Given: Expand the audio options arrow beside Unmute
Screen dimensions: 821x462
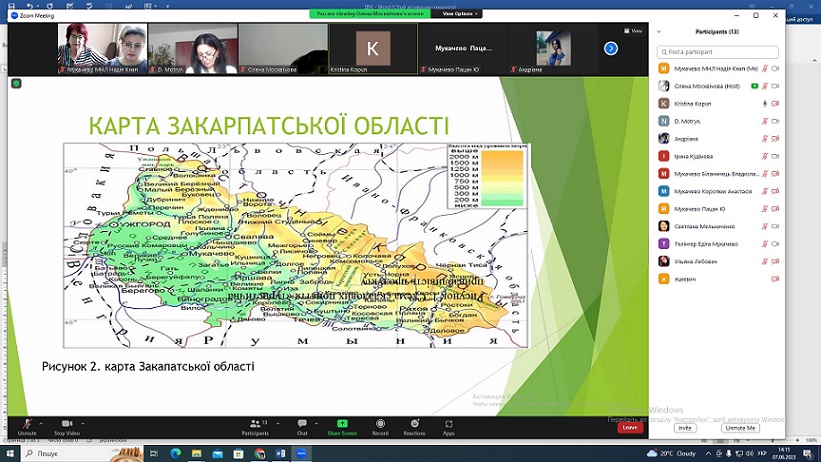Looking at the screenshot, I should click(41, 423).
